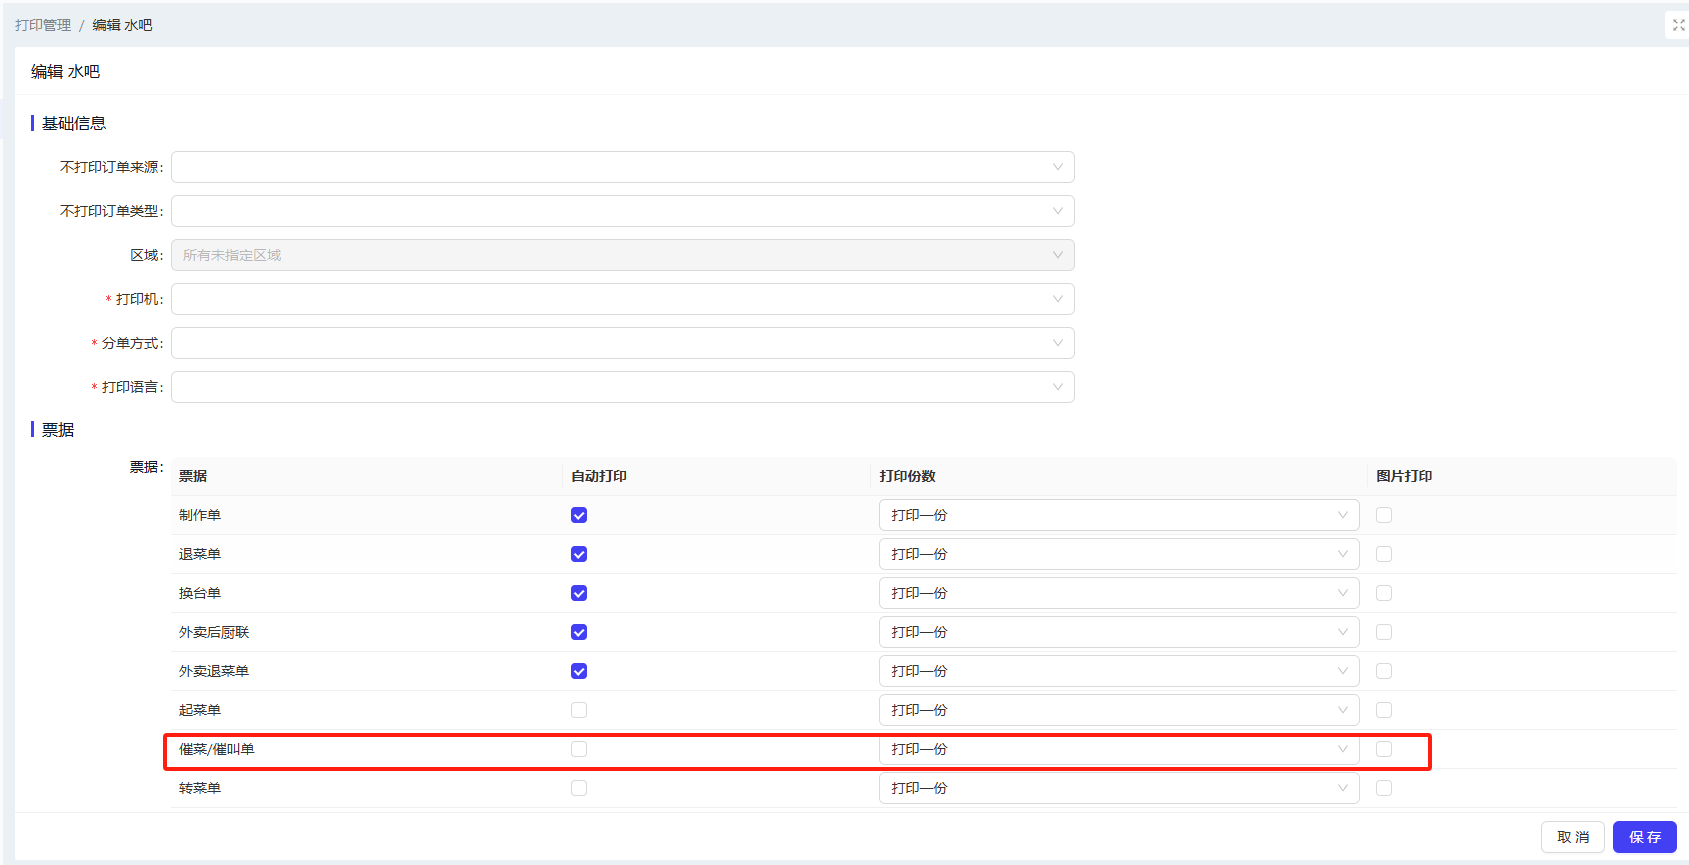Uncheck auto print for 外卖后厨联
The width and height of the screenshot is (1689, 865).
pos(579,632)
